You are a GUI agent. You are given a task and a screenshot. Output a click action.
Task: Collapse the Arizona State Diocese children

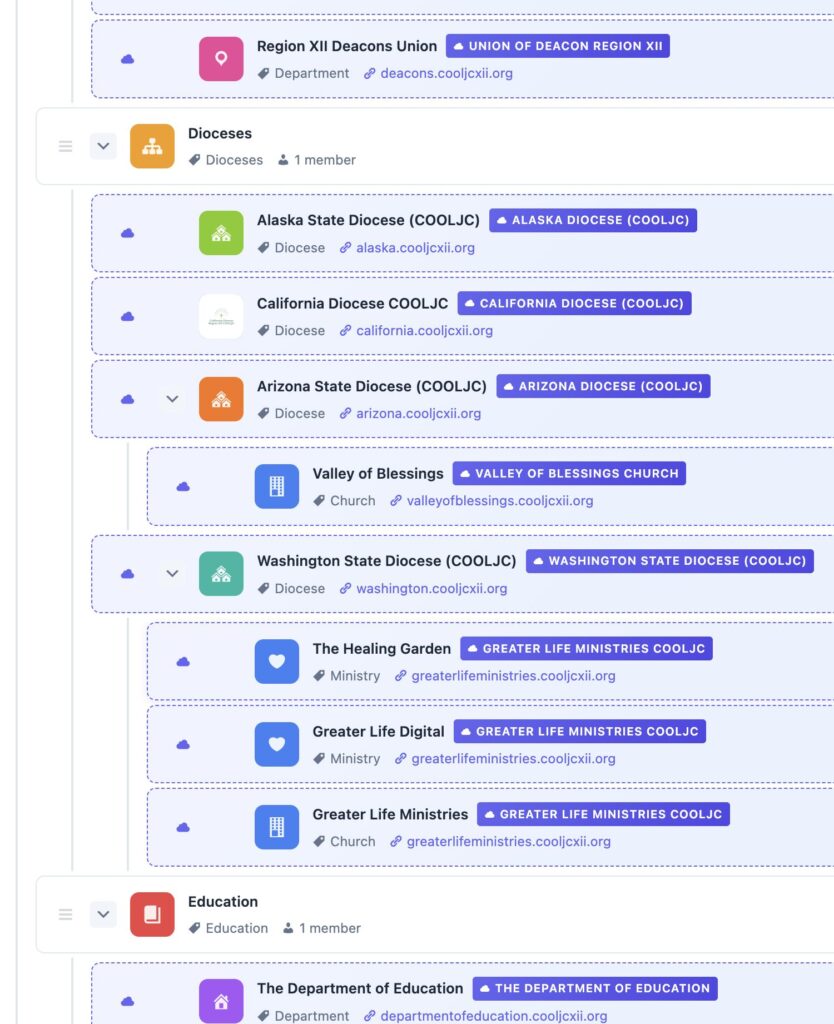pos(172,399)
